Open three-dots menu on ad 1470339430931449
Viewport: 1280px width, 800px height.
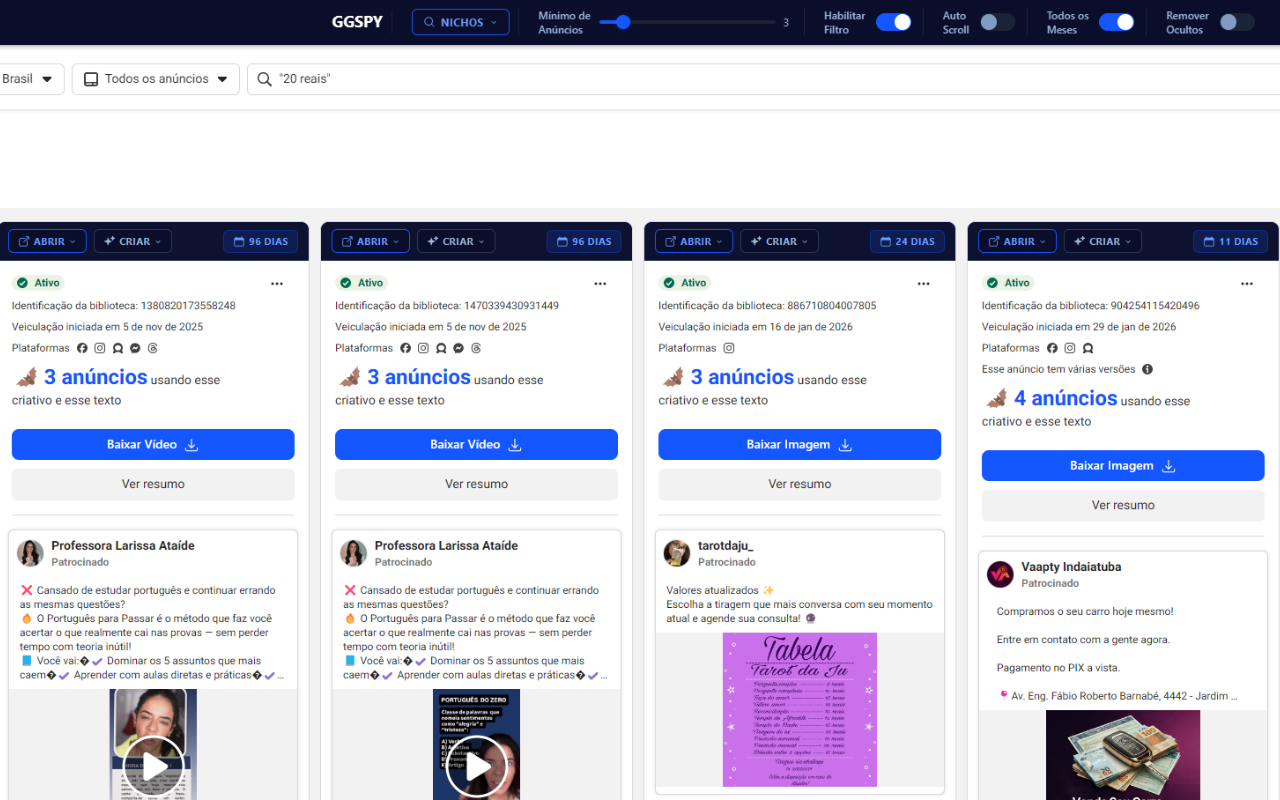pos(600,284)
